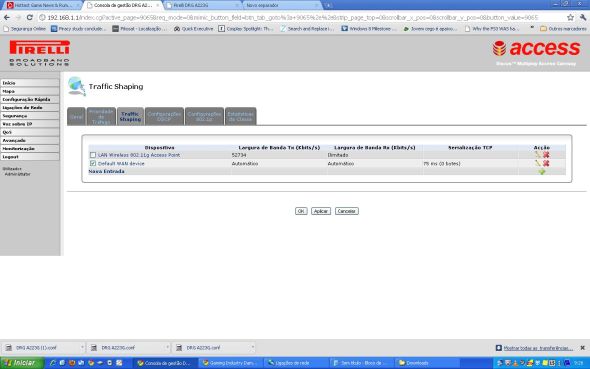Switch to the Geral tab

76,117
